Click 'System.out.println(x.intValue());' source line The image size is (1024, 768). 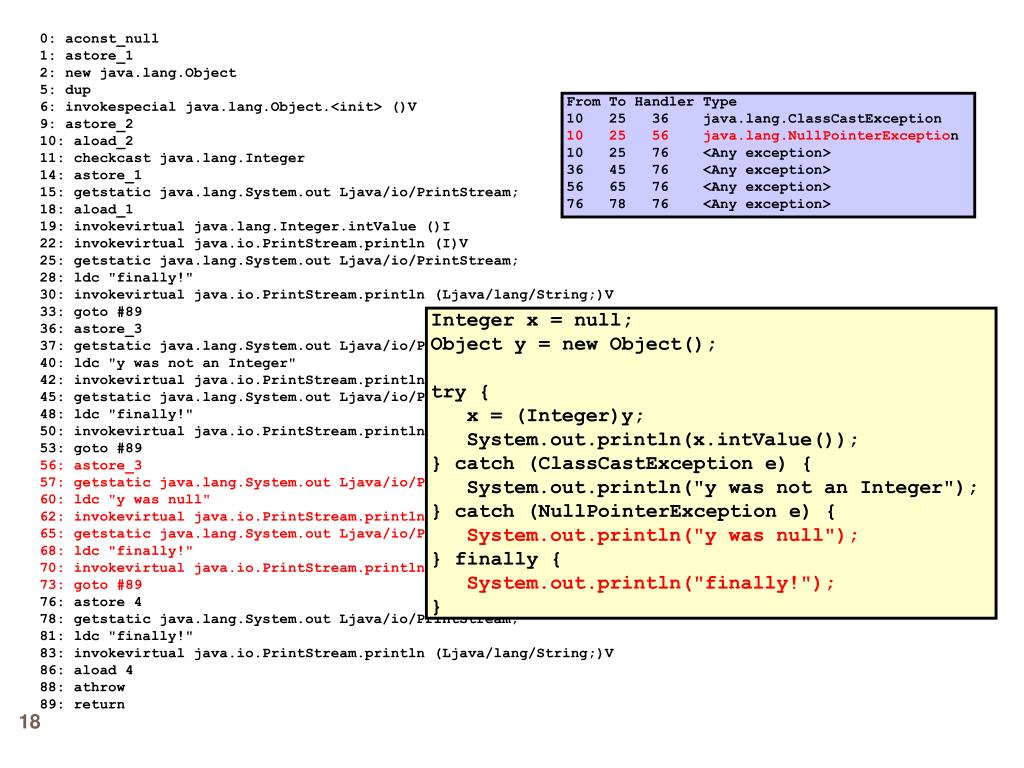click(x=662, y=440)
